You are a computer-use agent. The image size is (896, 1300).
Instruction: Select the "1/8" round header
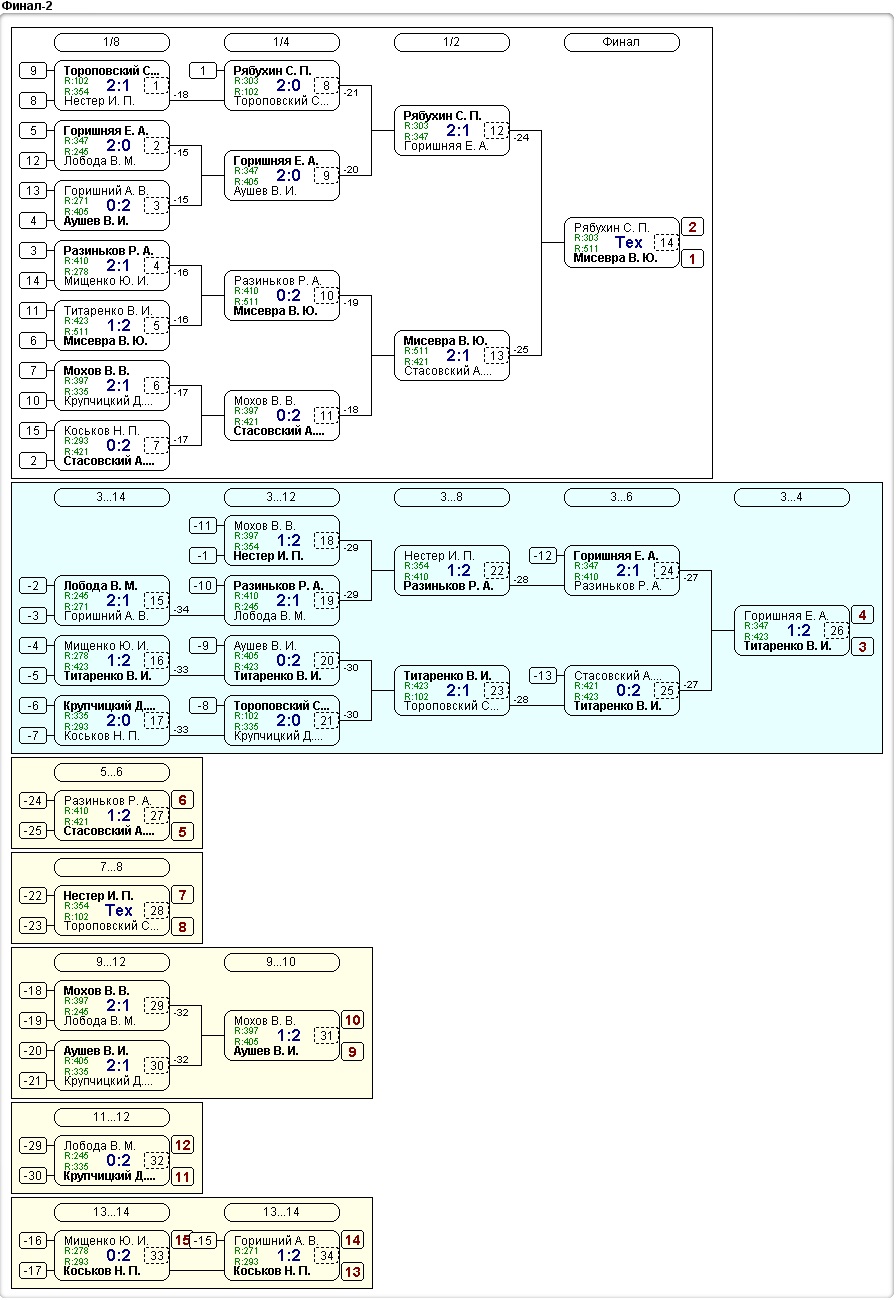[x=112, y=42]
